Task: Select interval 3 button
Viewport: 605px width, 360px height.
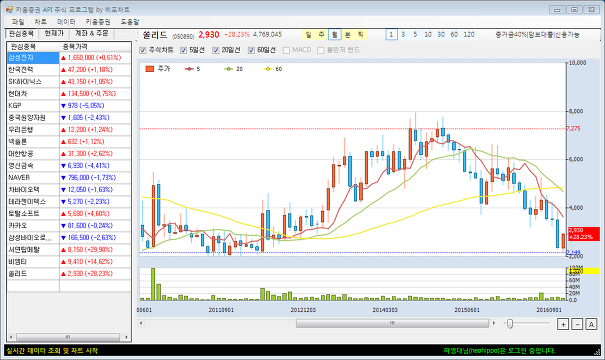Action: tap(403, 35)
